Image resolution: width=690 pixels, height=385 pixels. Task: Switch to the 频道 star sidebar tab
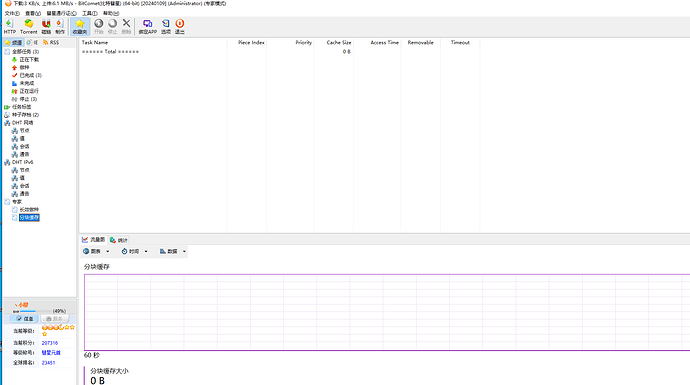(13, 43)
